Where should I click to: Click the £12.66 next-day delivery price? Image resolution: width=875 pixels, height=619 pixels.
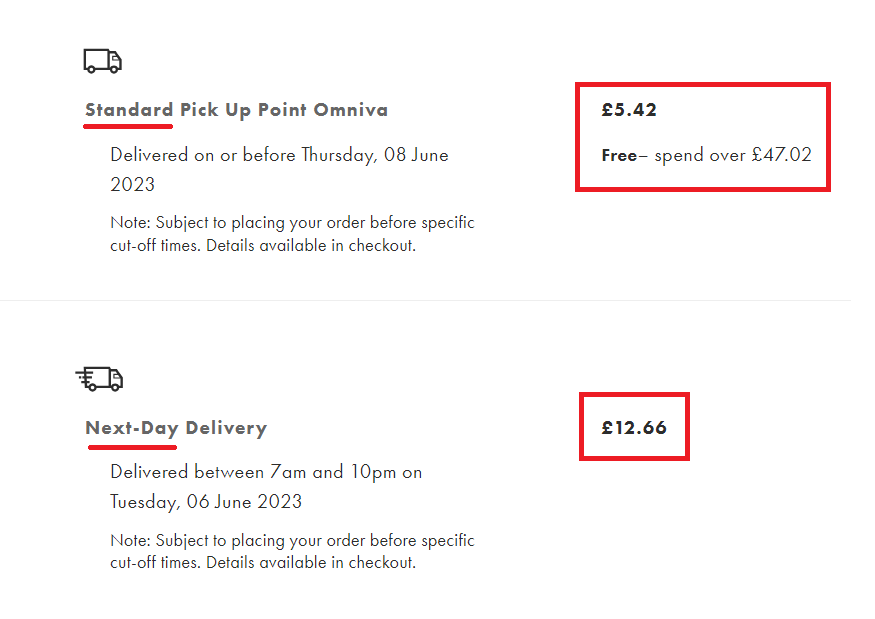634,428
